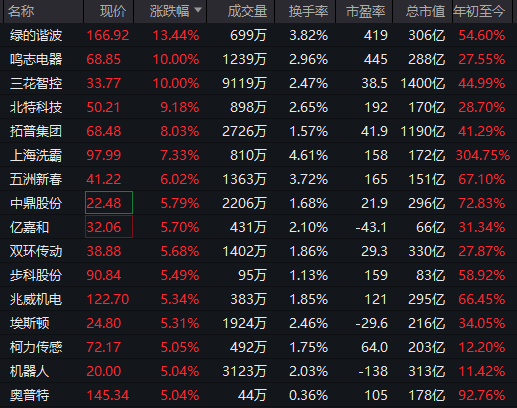This screenshot has width=517, height=408.
Task: Select the 拓普集团 row
Action: tap(258, 131)
